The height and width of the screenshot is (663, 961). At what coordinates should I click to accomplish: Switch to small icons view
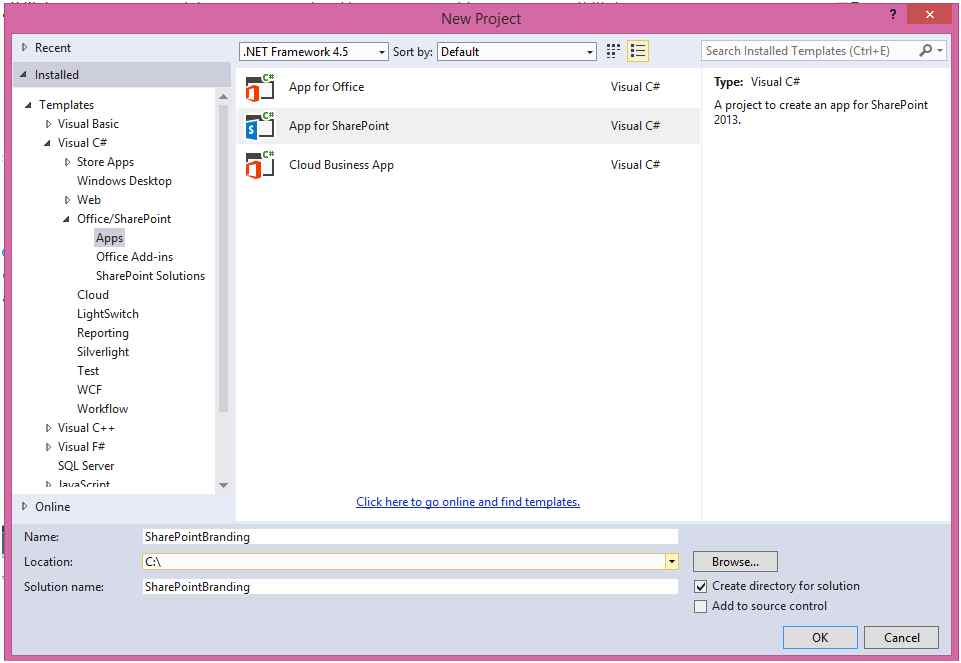(x=613, y=51)
